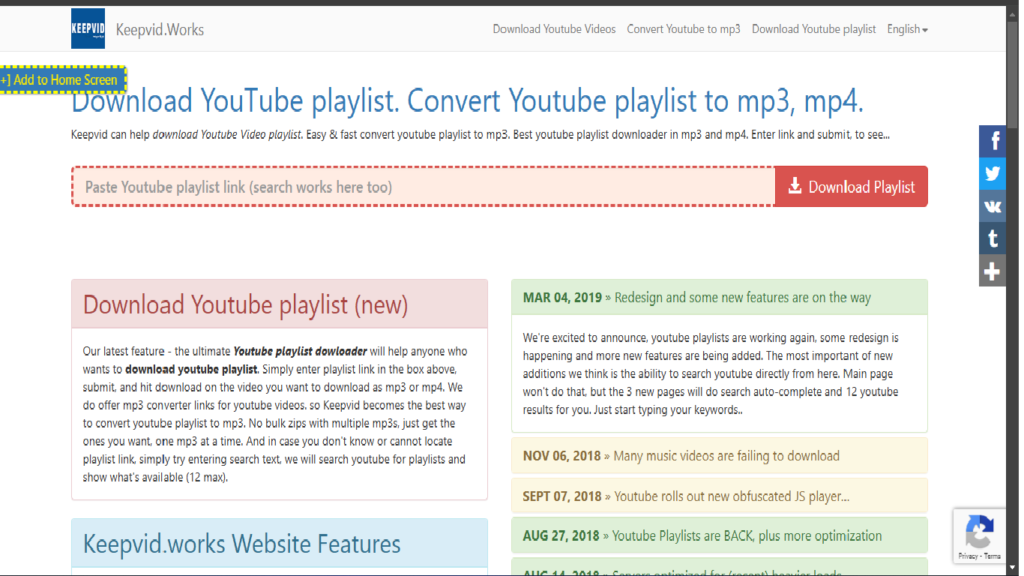Expand AUG 27, 2018 news item

[x=719, y=536]
